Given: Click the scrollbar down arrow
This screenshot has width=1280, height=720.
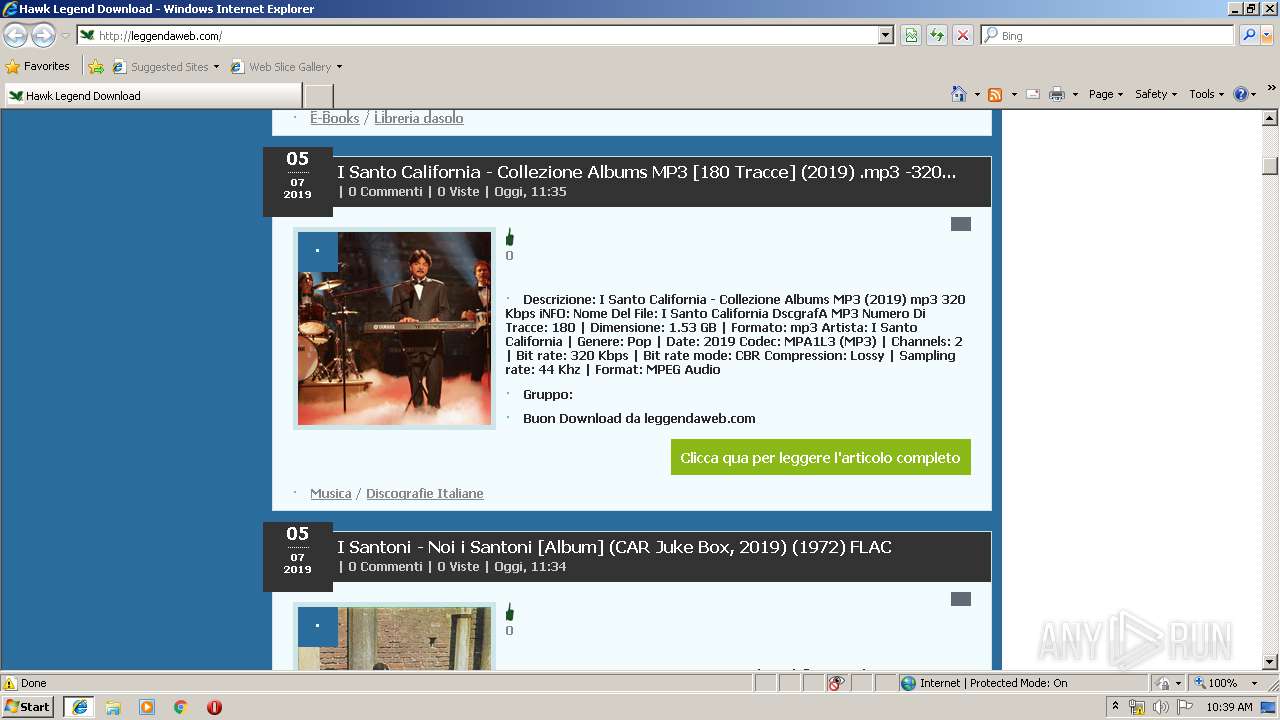Looking at the screenshot, I should pyautogui.click(x=1270, y=662).
